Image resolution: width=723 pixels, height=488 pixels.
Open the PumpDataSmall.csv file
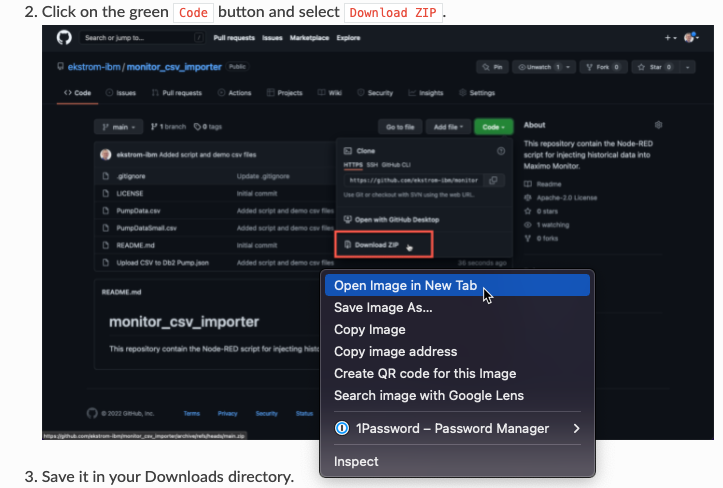(146, 228)
